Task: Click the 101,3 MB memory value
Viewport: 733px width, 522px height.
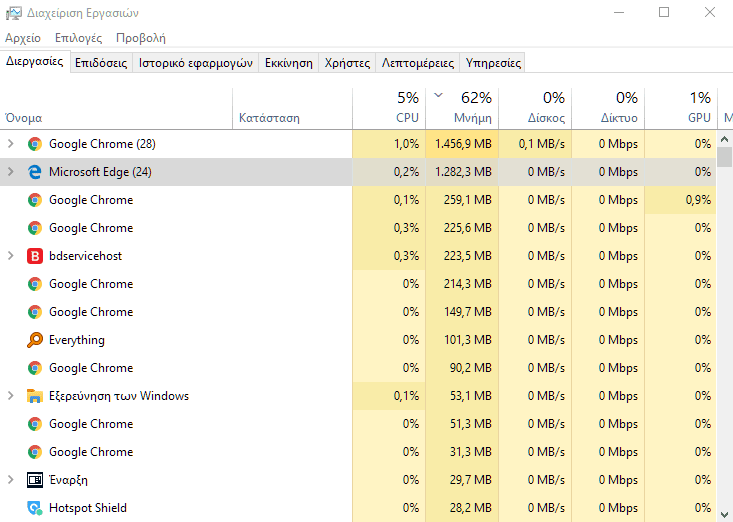Action: pyautogui.click(x=467, y=340)
